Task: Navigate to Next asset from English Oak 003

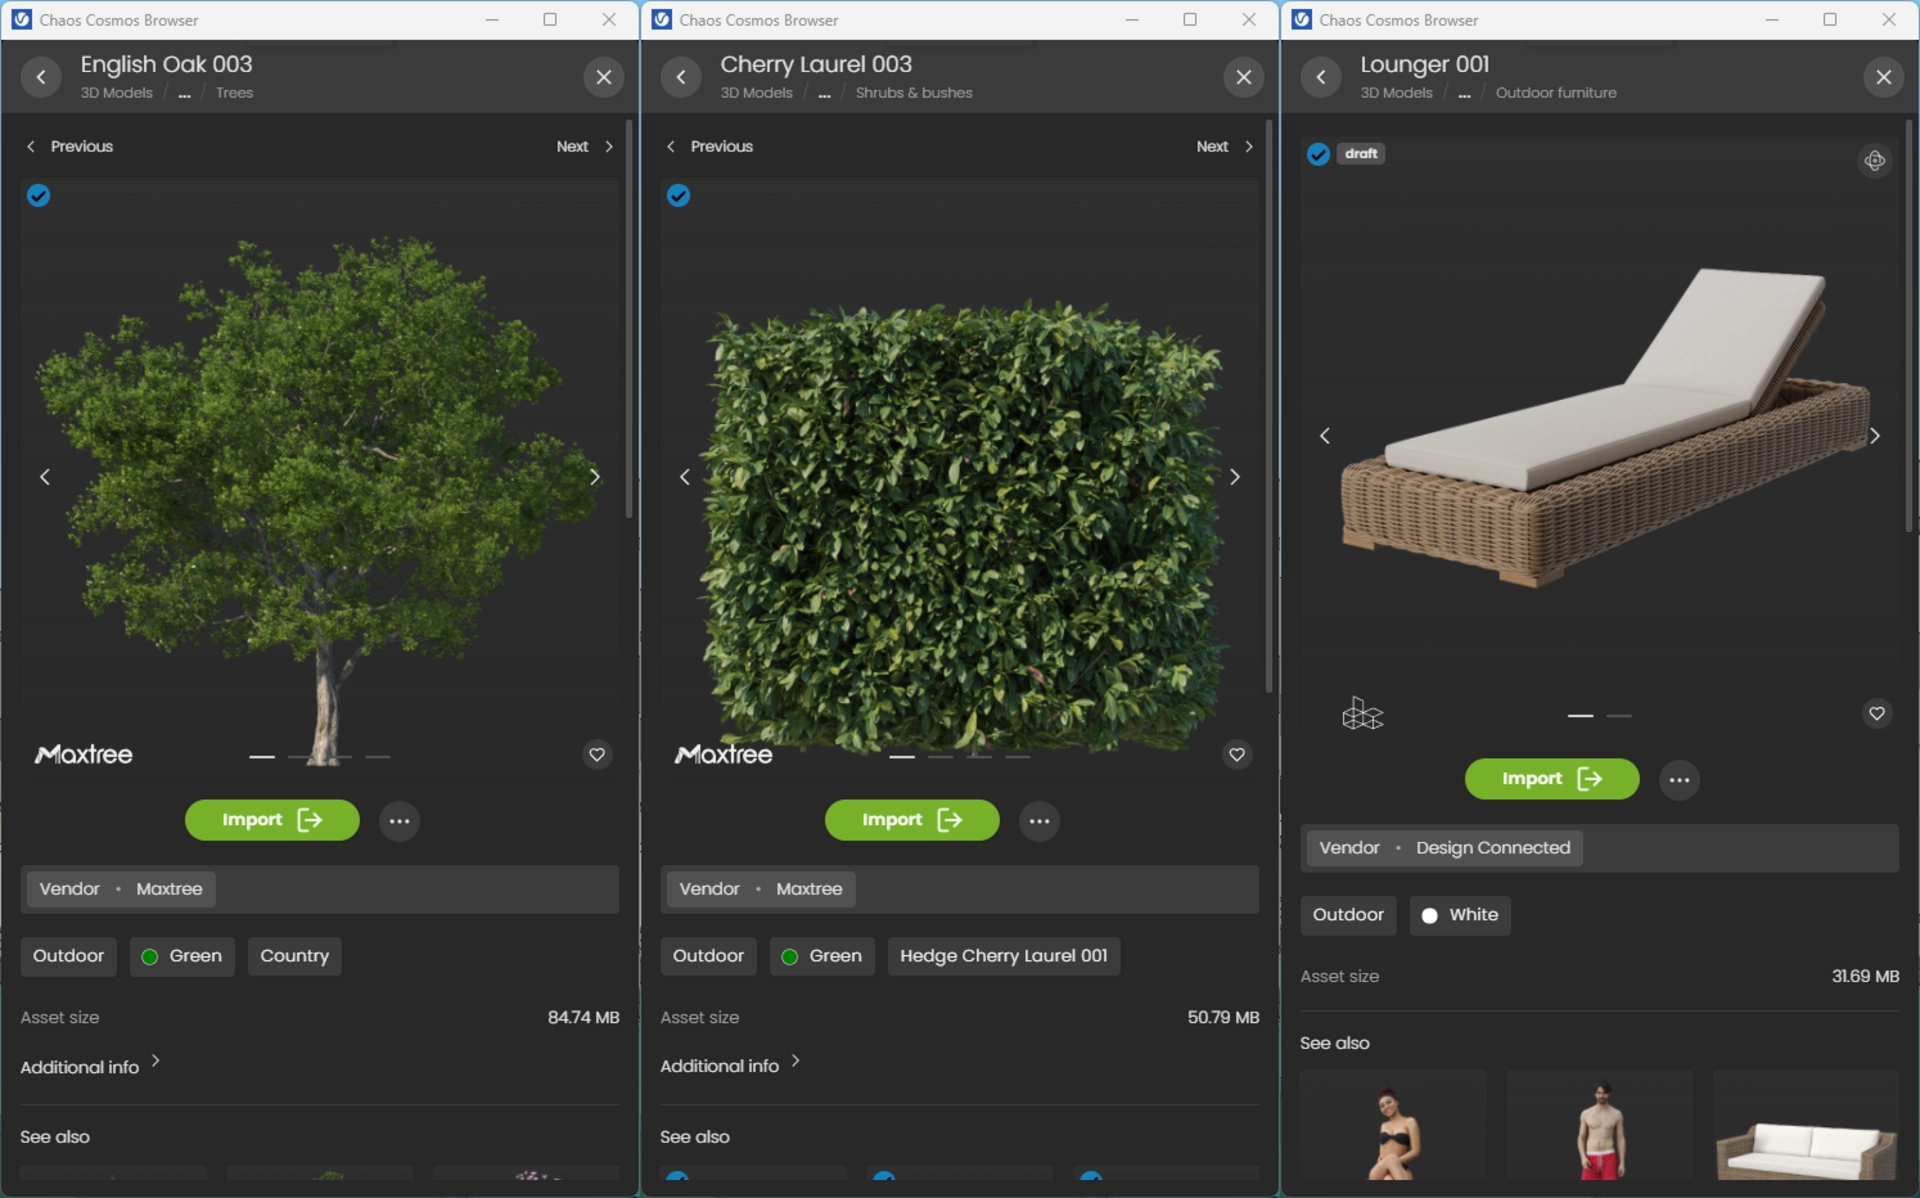Action: (x=581, y=145)
